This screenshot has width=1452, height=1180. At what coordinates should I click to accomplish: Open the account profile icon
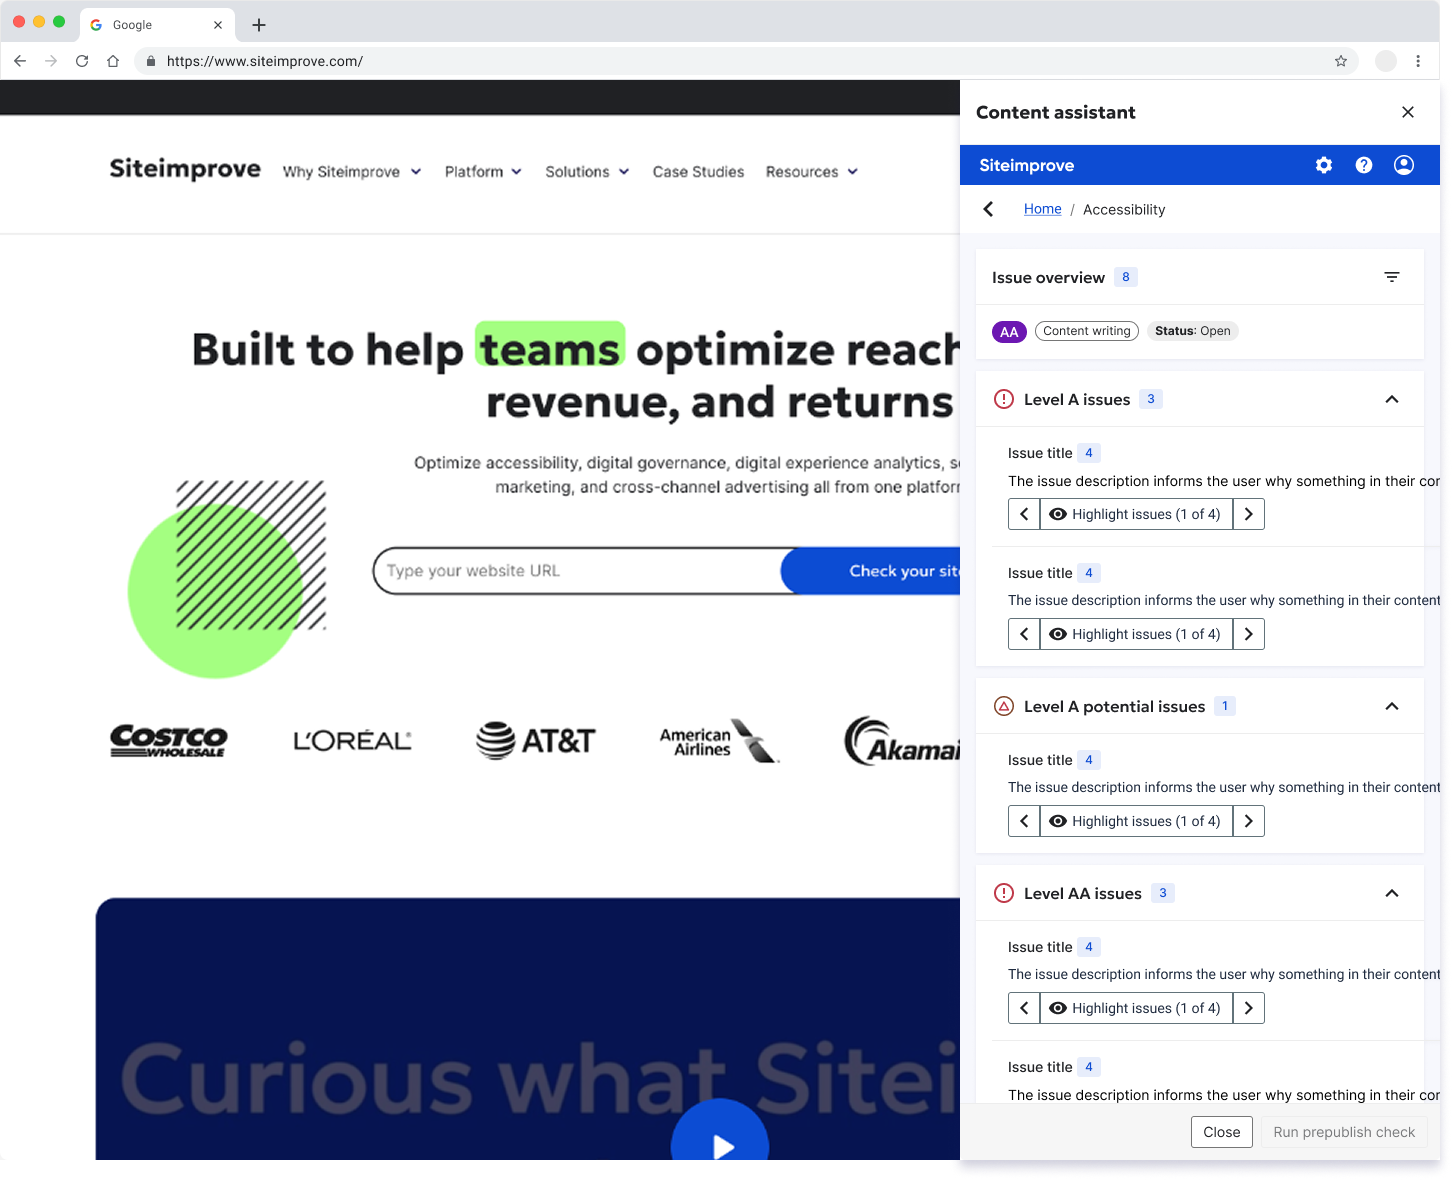tap(1403, 165)
